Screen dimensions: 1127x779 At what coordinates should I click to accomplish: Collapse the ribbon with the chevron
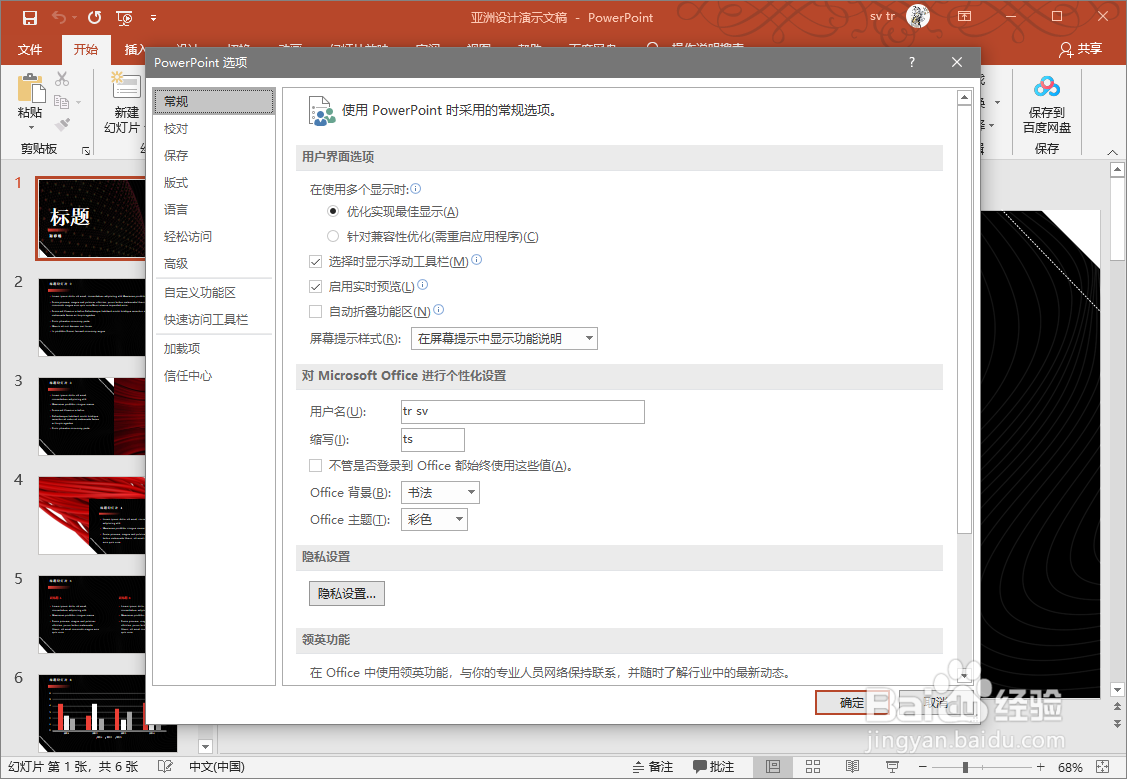point(1113,152)
